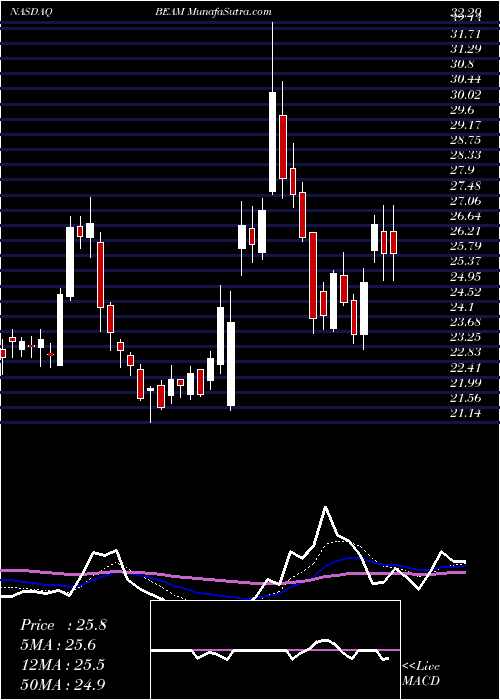The image size is (500, 700).
Task: Select the 28.33 price axis label
Action: coord(466,155)
